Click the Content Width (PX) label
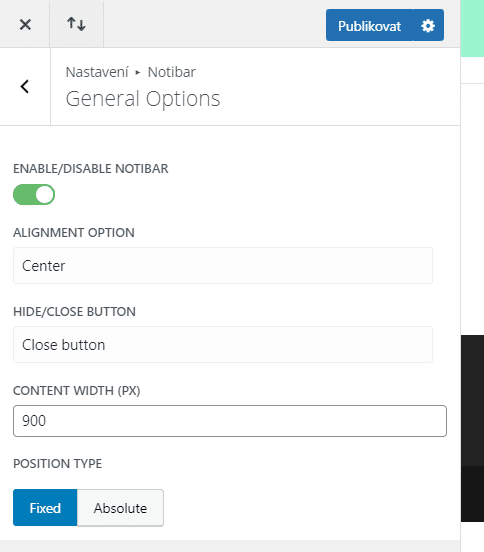This screenshot has height=552, width=484. (x=77, y=391)
